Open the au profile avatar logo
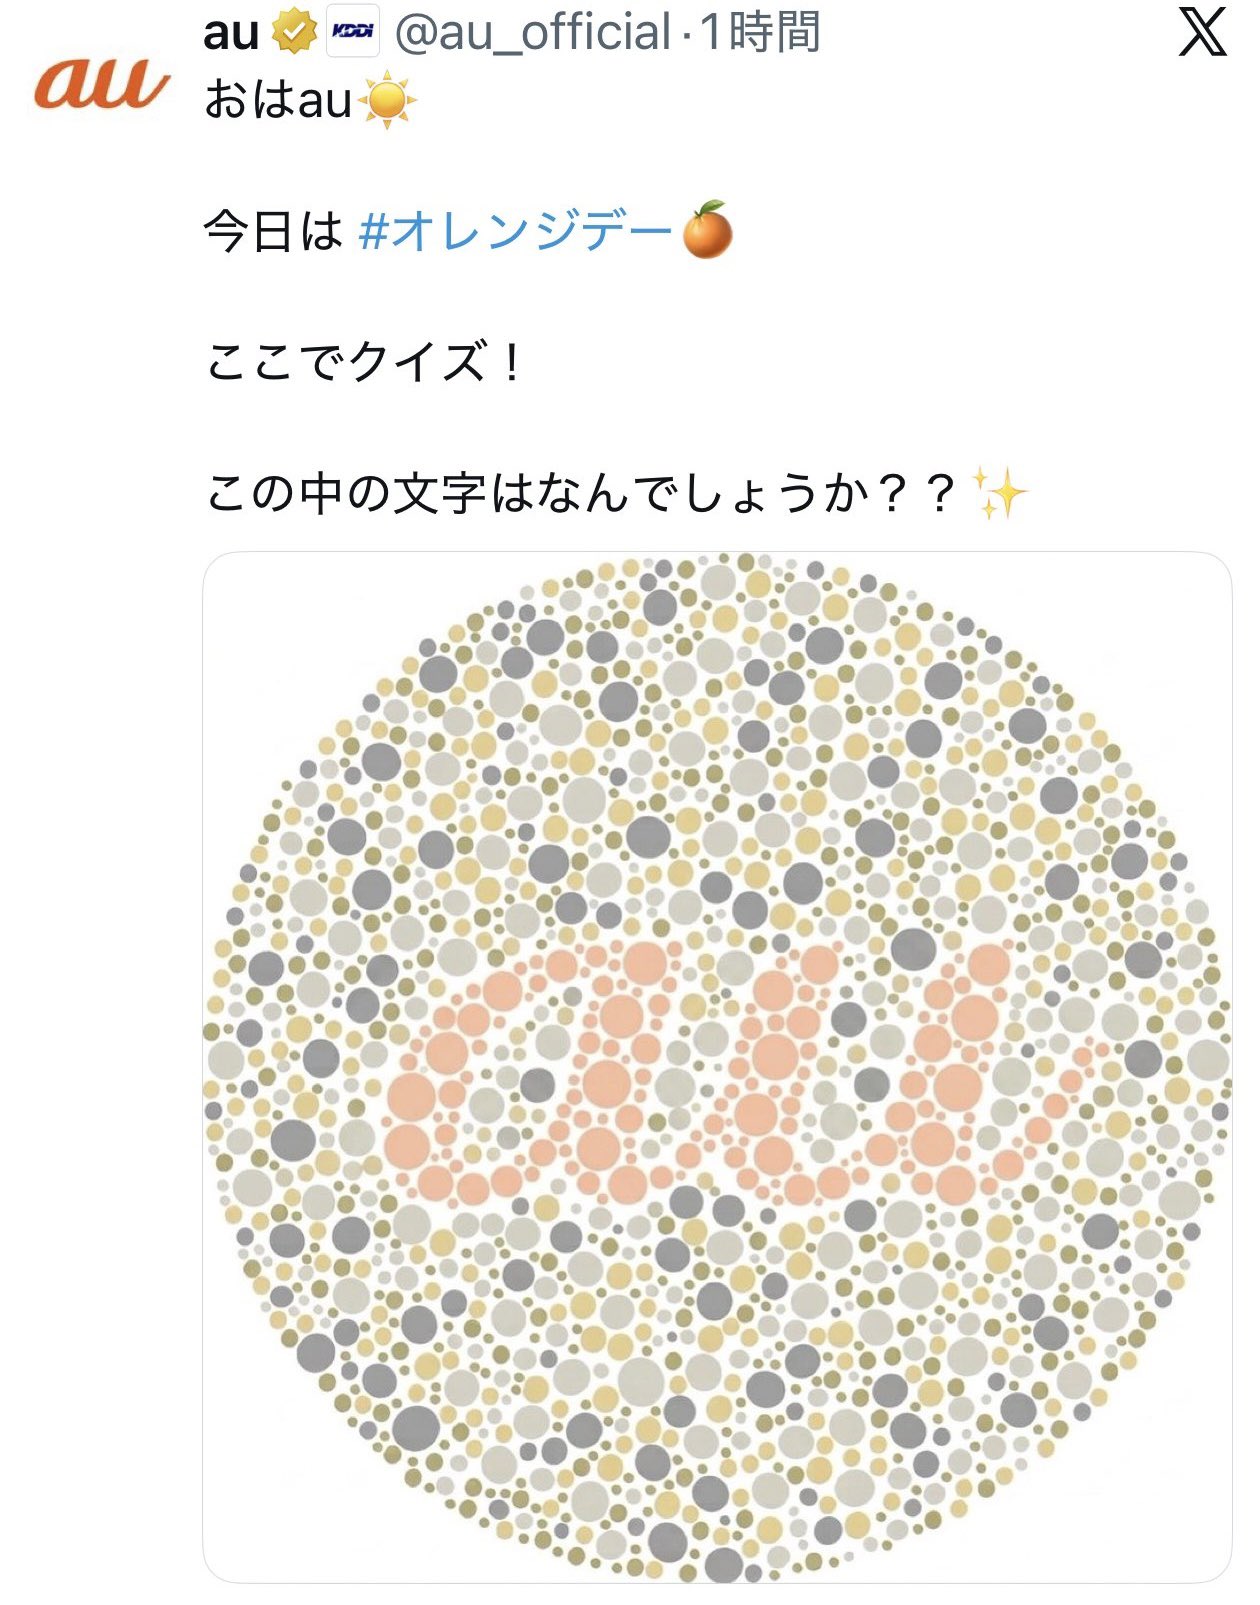Viewport: 1260px width, 1605px height. [x=102, y=82]
